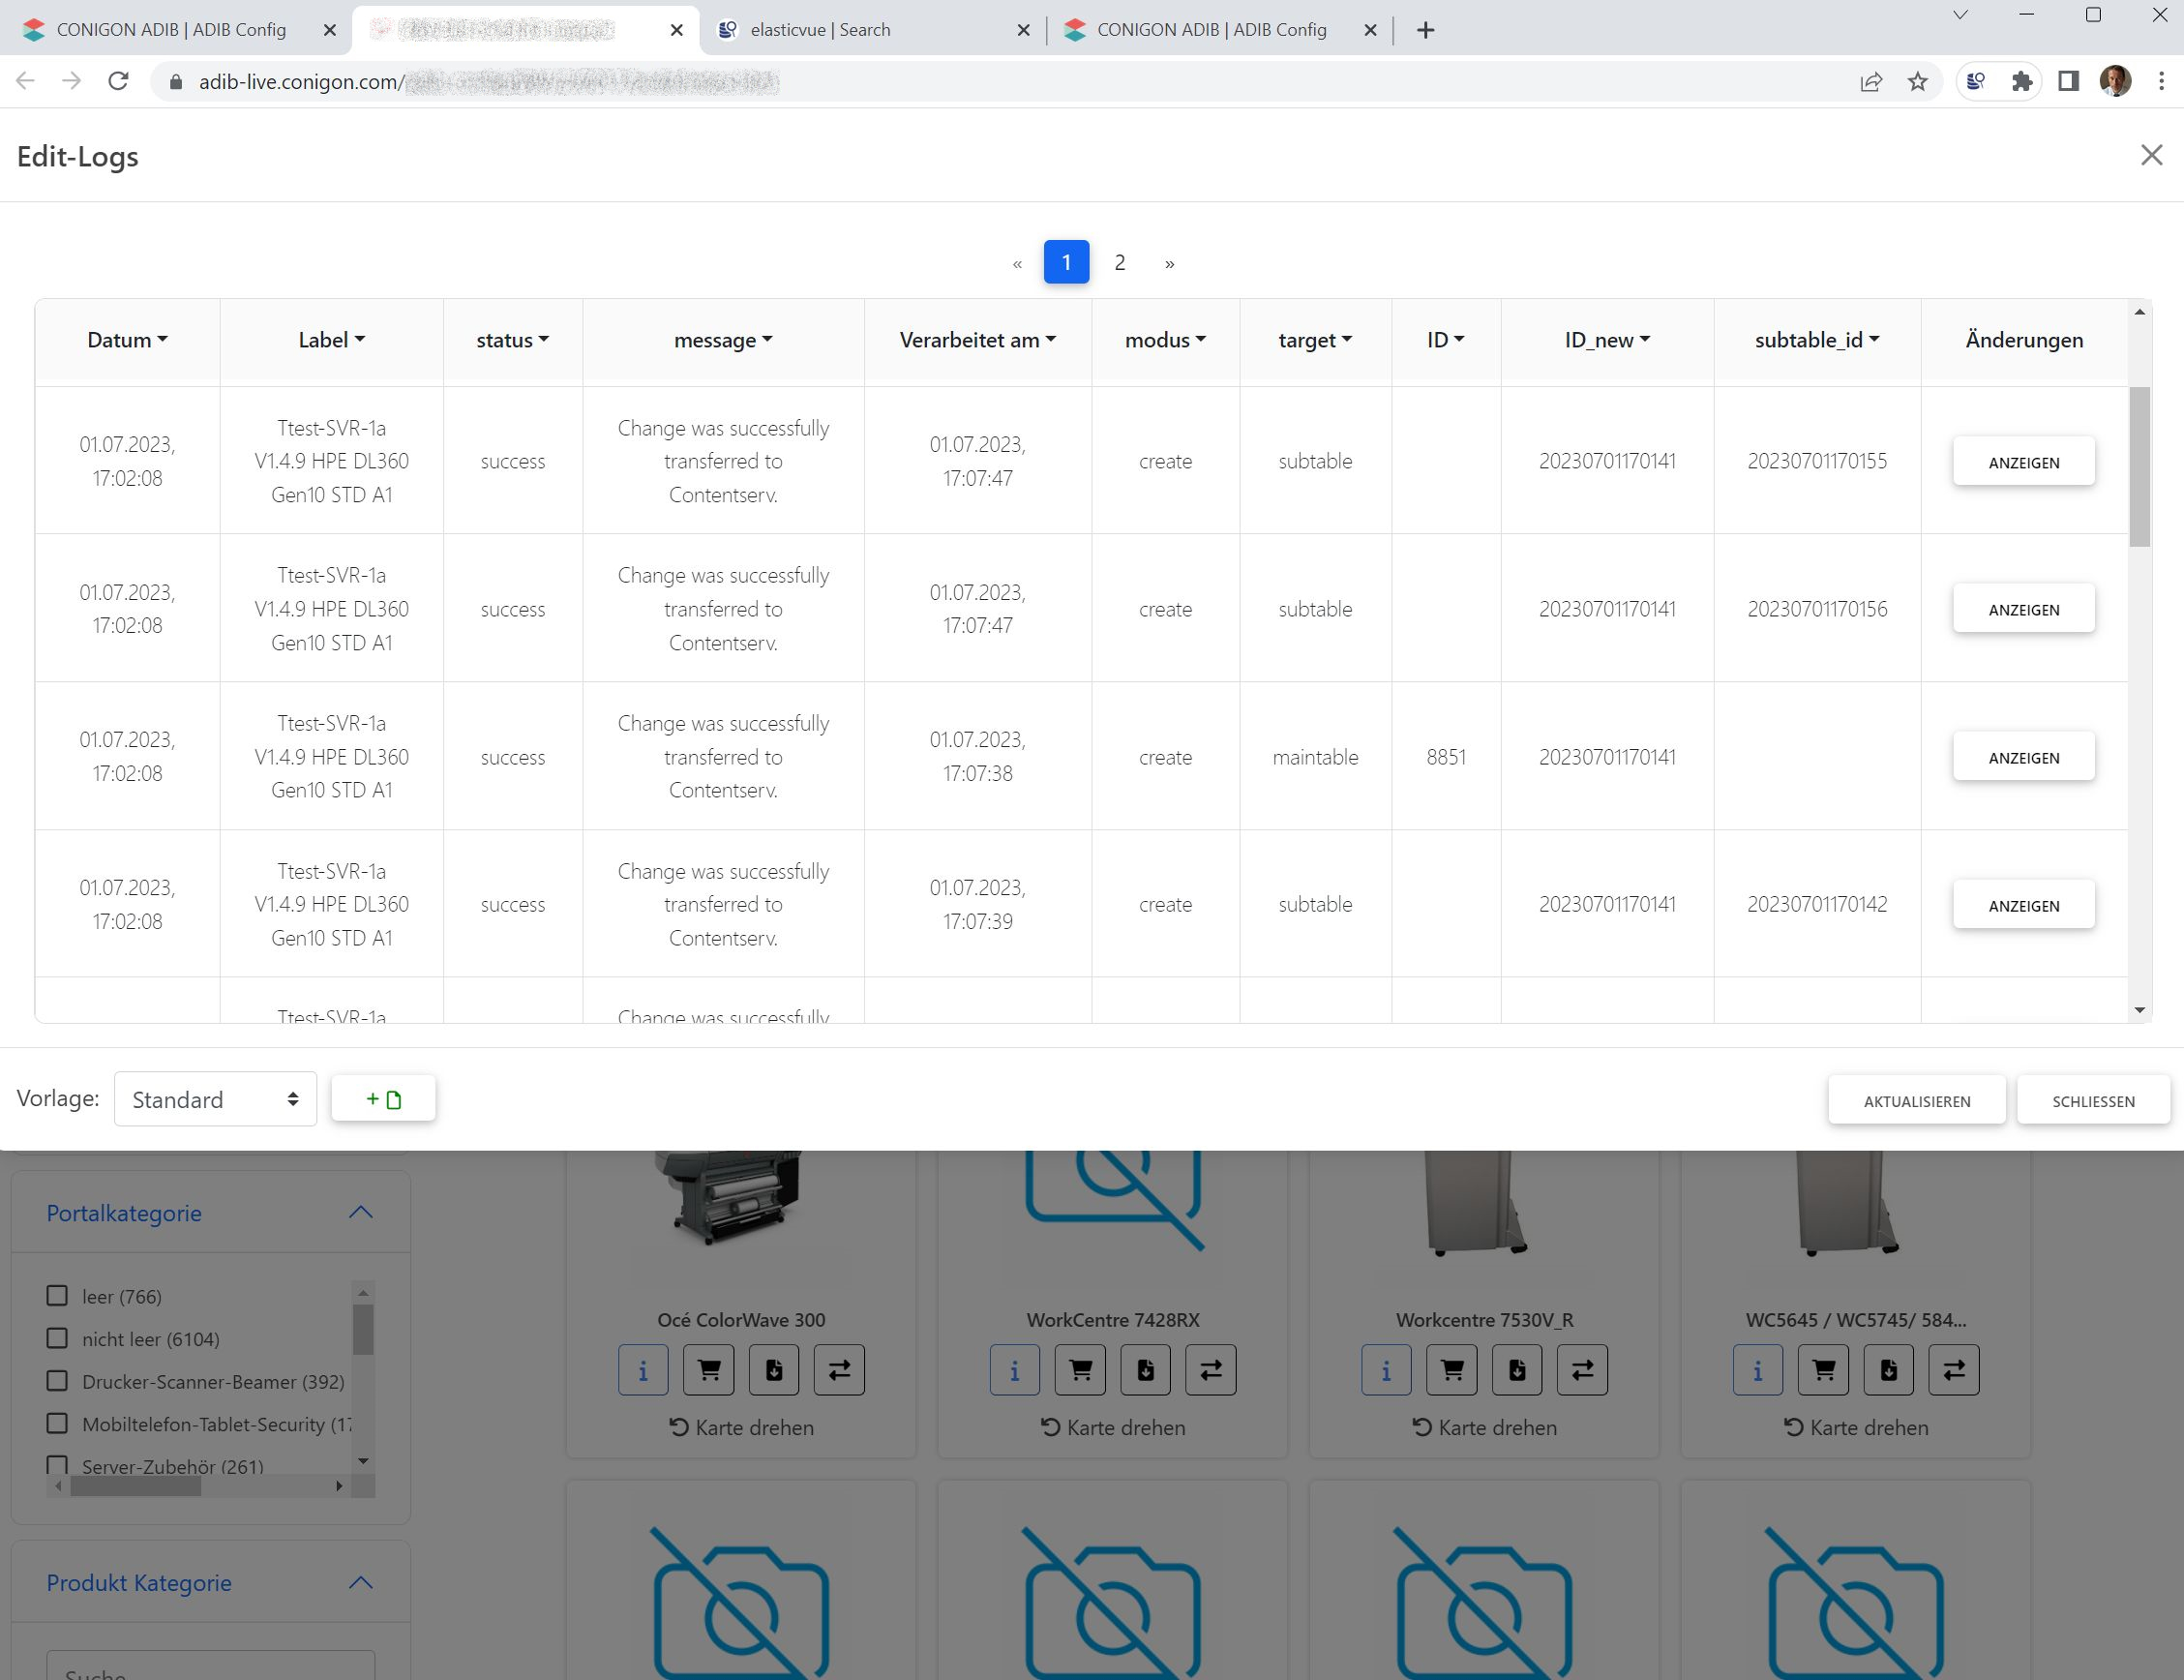Click the swap arrows icon for WC5645 / WC5745

(1954, 1370)
